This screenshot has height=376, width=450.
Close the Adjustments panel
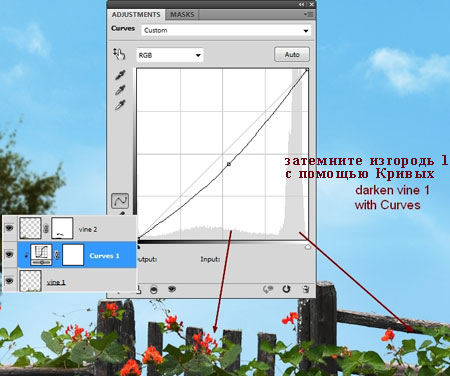pos(311,4)
